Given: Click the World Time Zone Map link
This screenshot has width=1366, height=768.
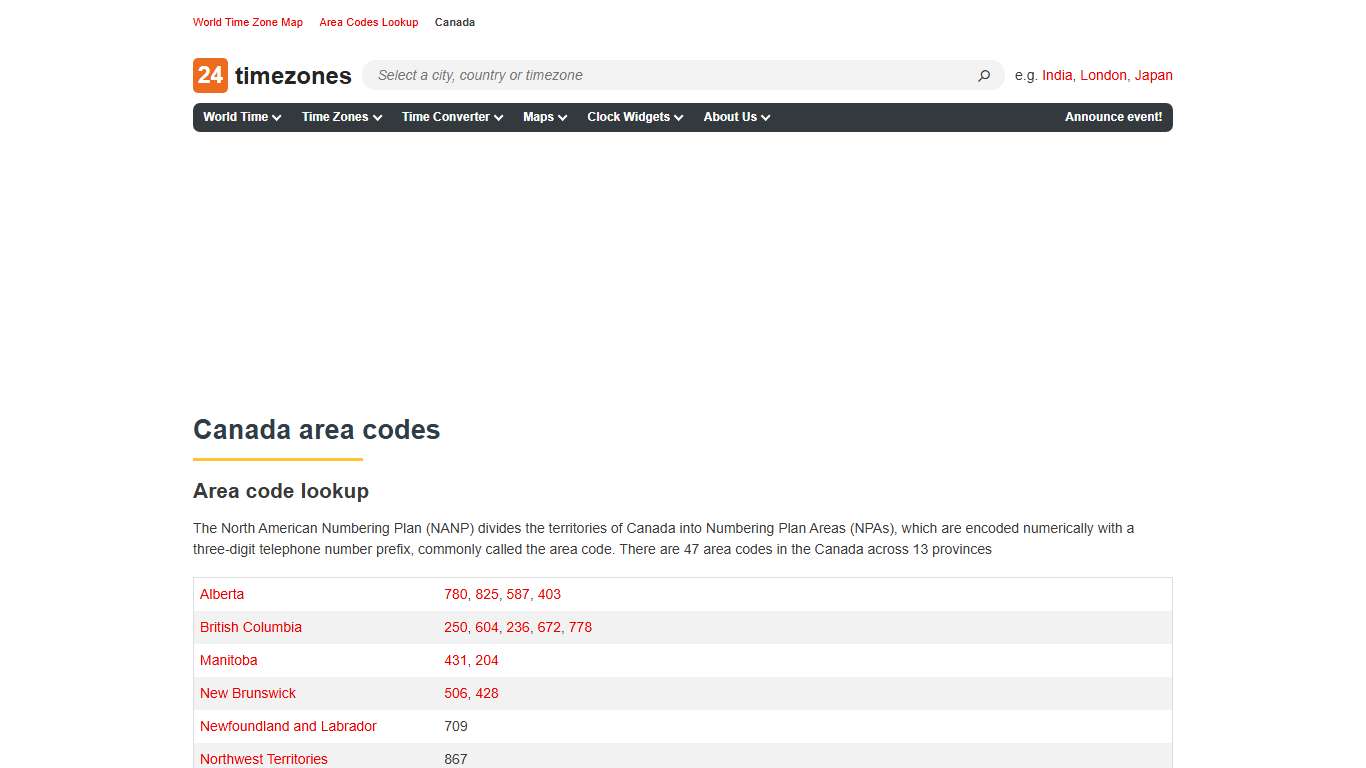Looking at the screenshot, I should [x=247, y=22].
